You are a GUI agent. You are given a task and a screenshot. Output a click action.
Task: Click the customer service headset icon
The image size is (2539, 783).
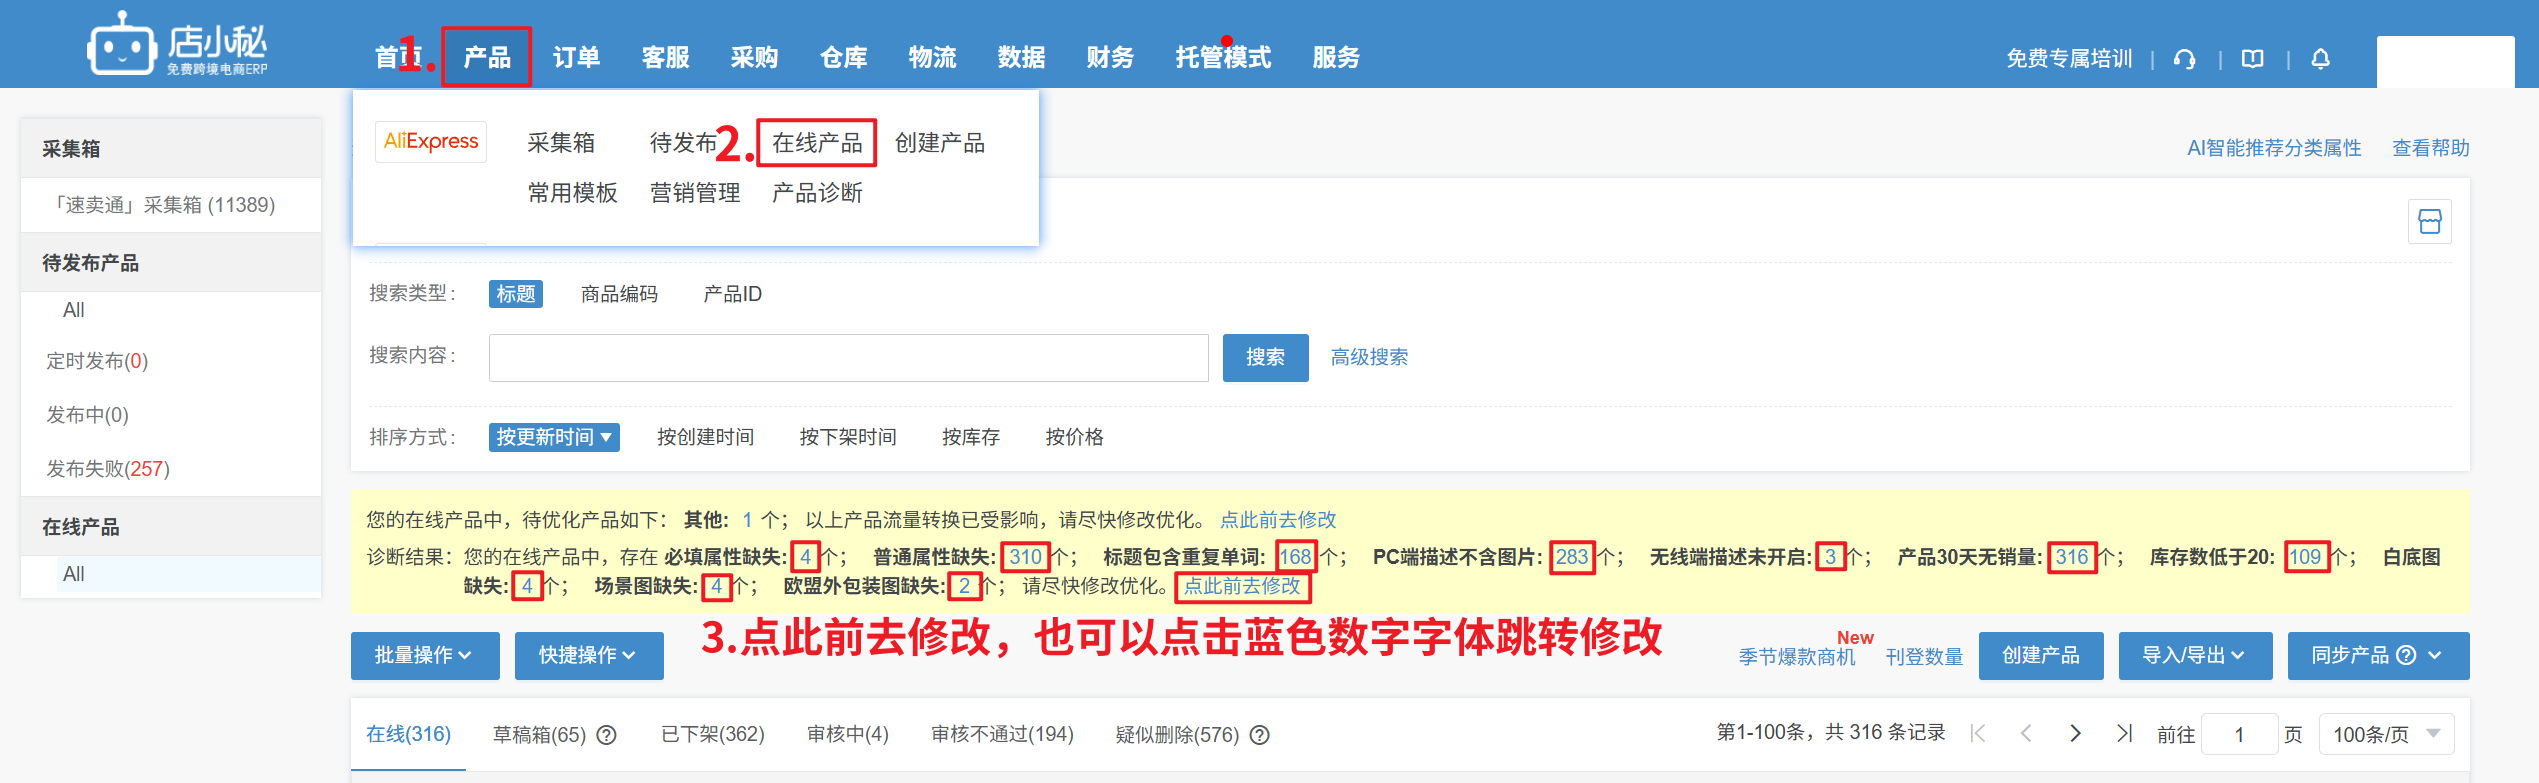point(2184,59)
